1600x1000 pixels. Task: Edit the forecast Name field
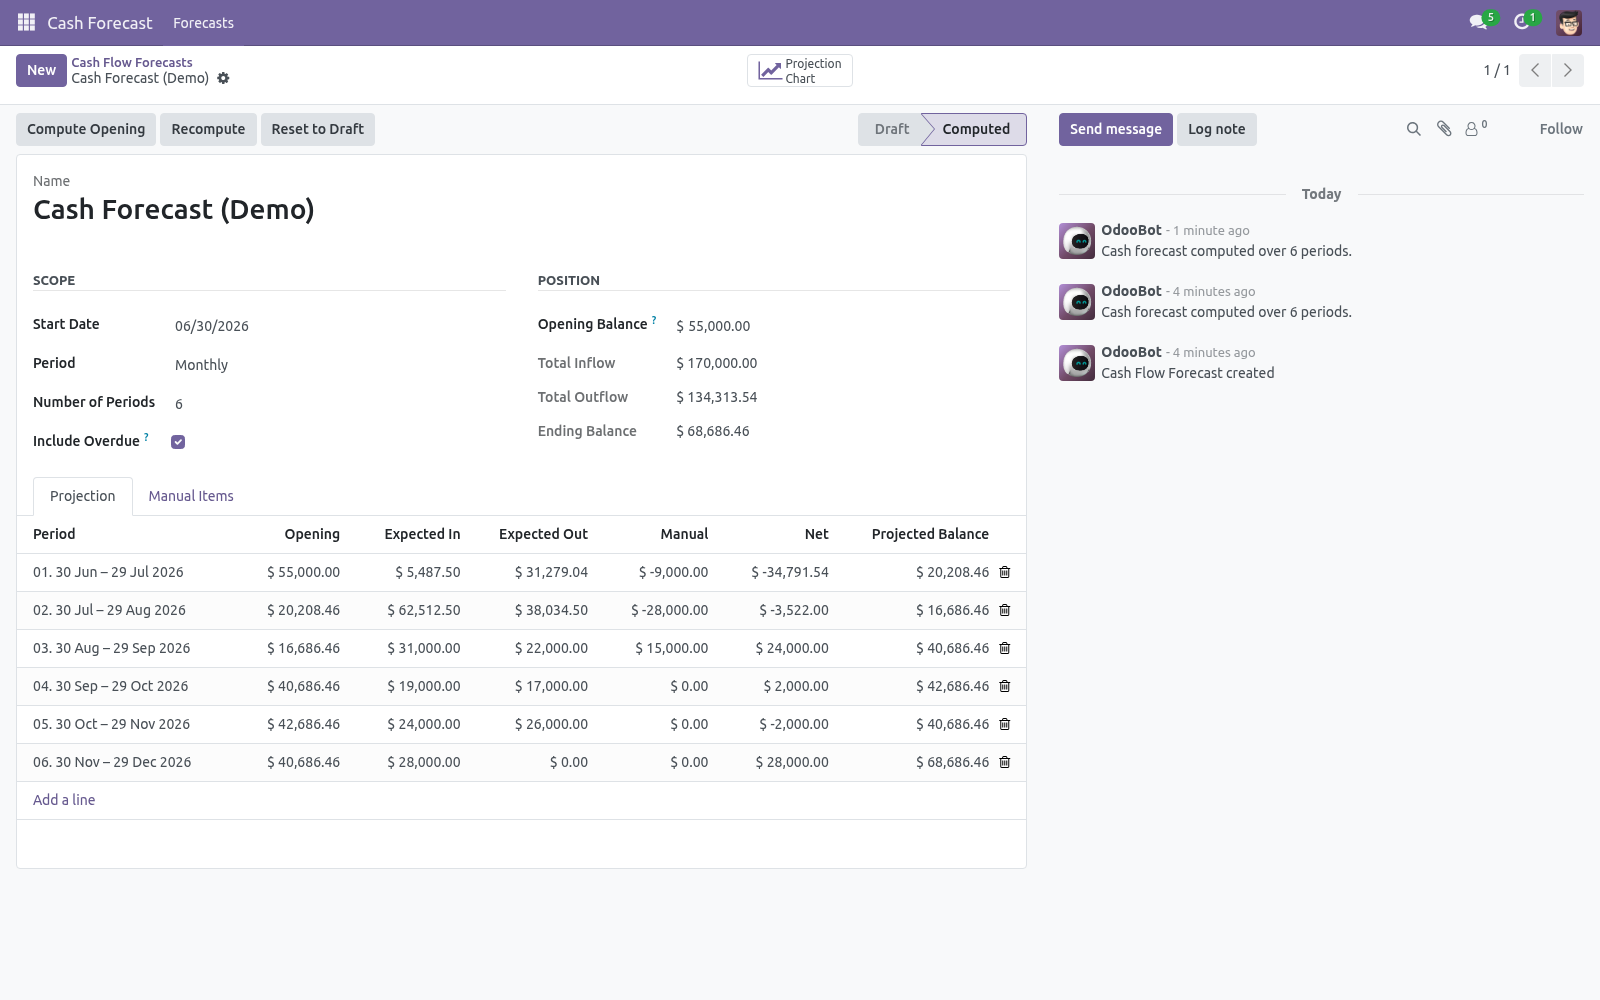tap(521, 210)
